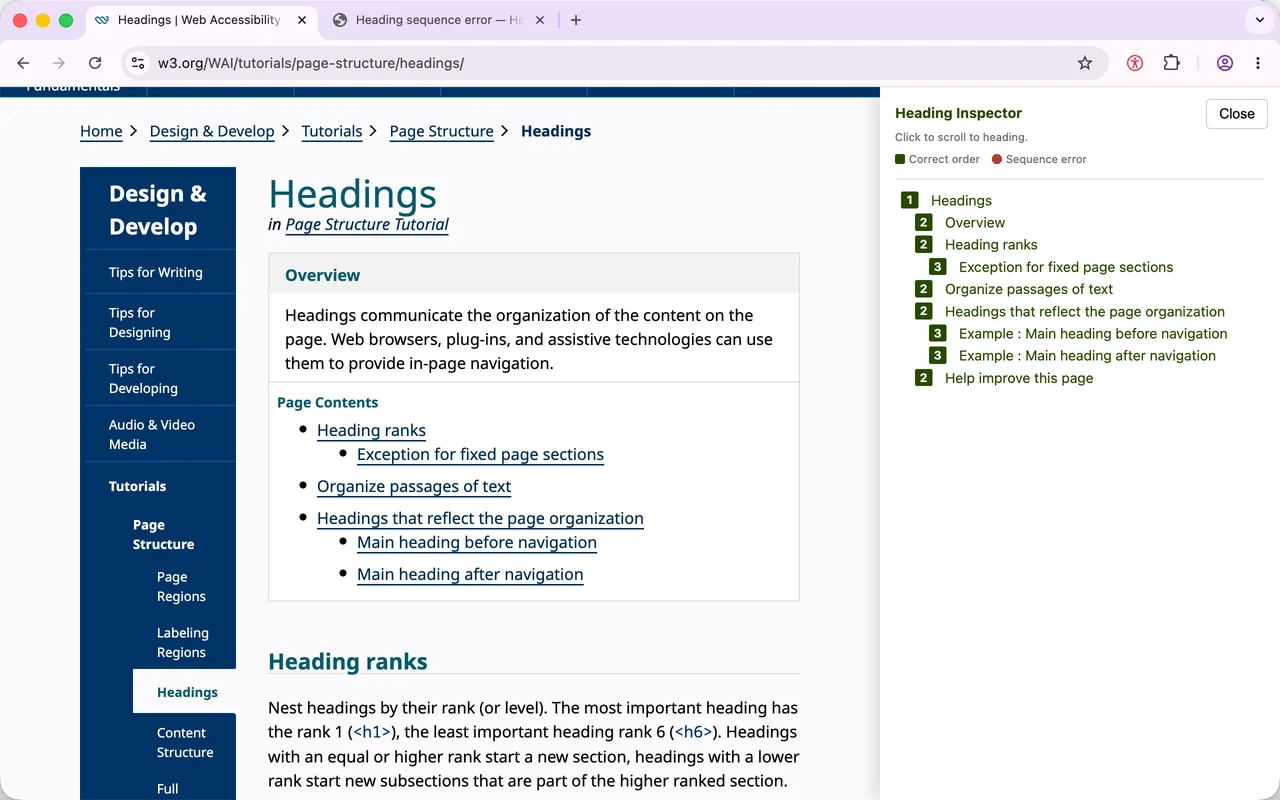
Task: Open the profile avatar icon
Action: pos(1224,63)
